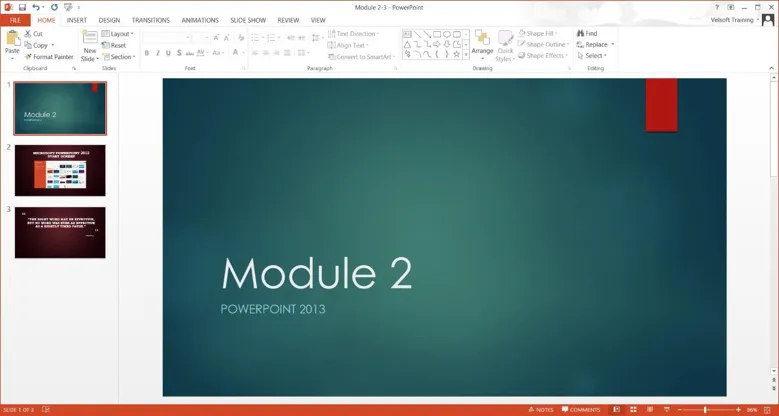Pick the Oval shape from the gallery
779x416 pixels.
[x=447, y=34]
